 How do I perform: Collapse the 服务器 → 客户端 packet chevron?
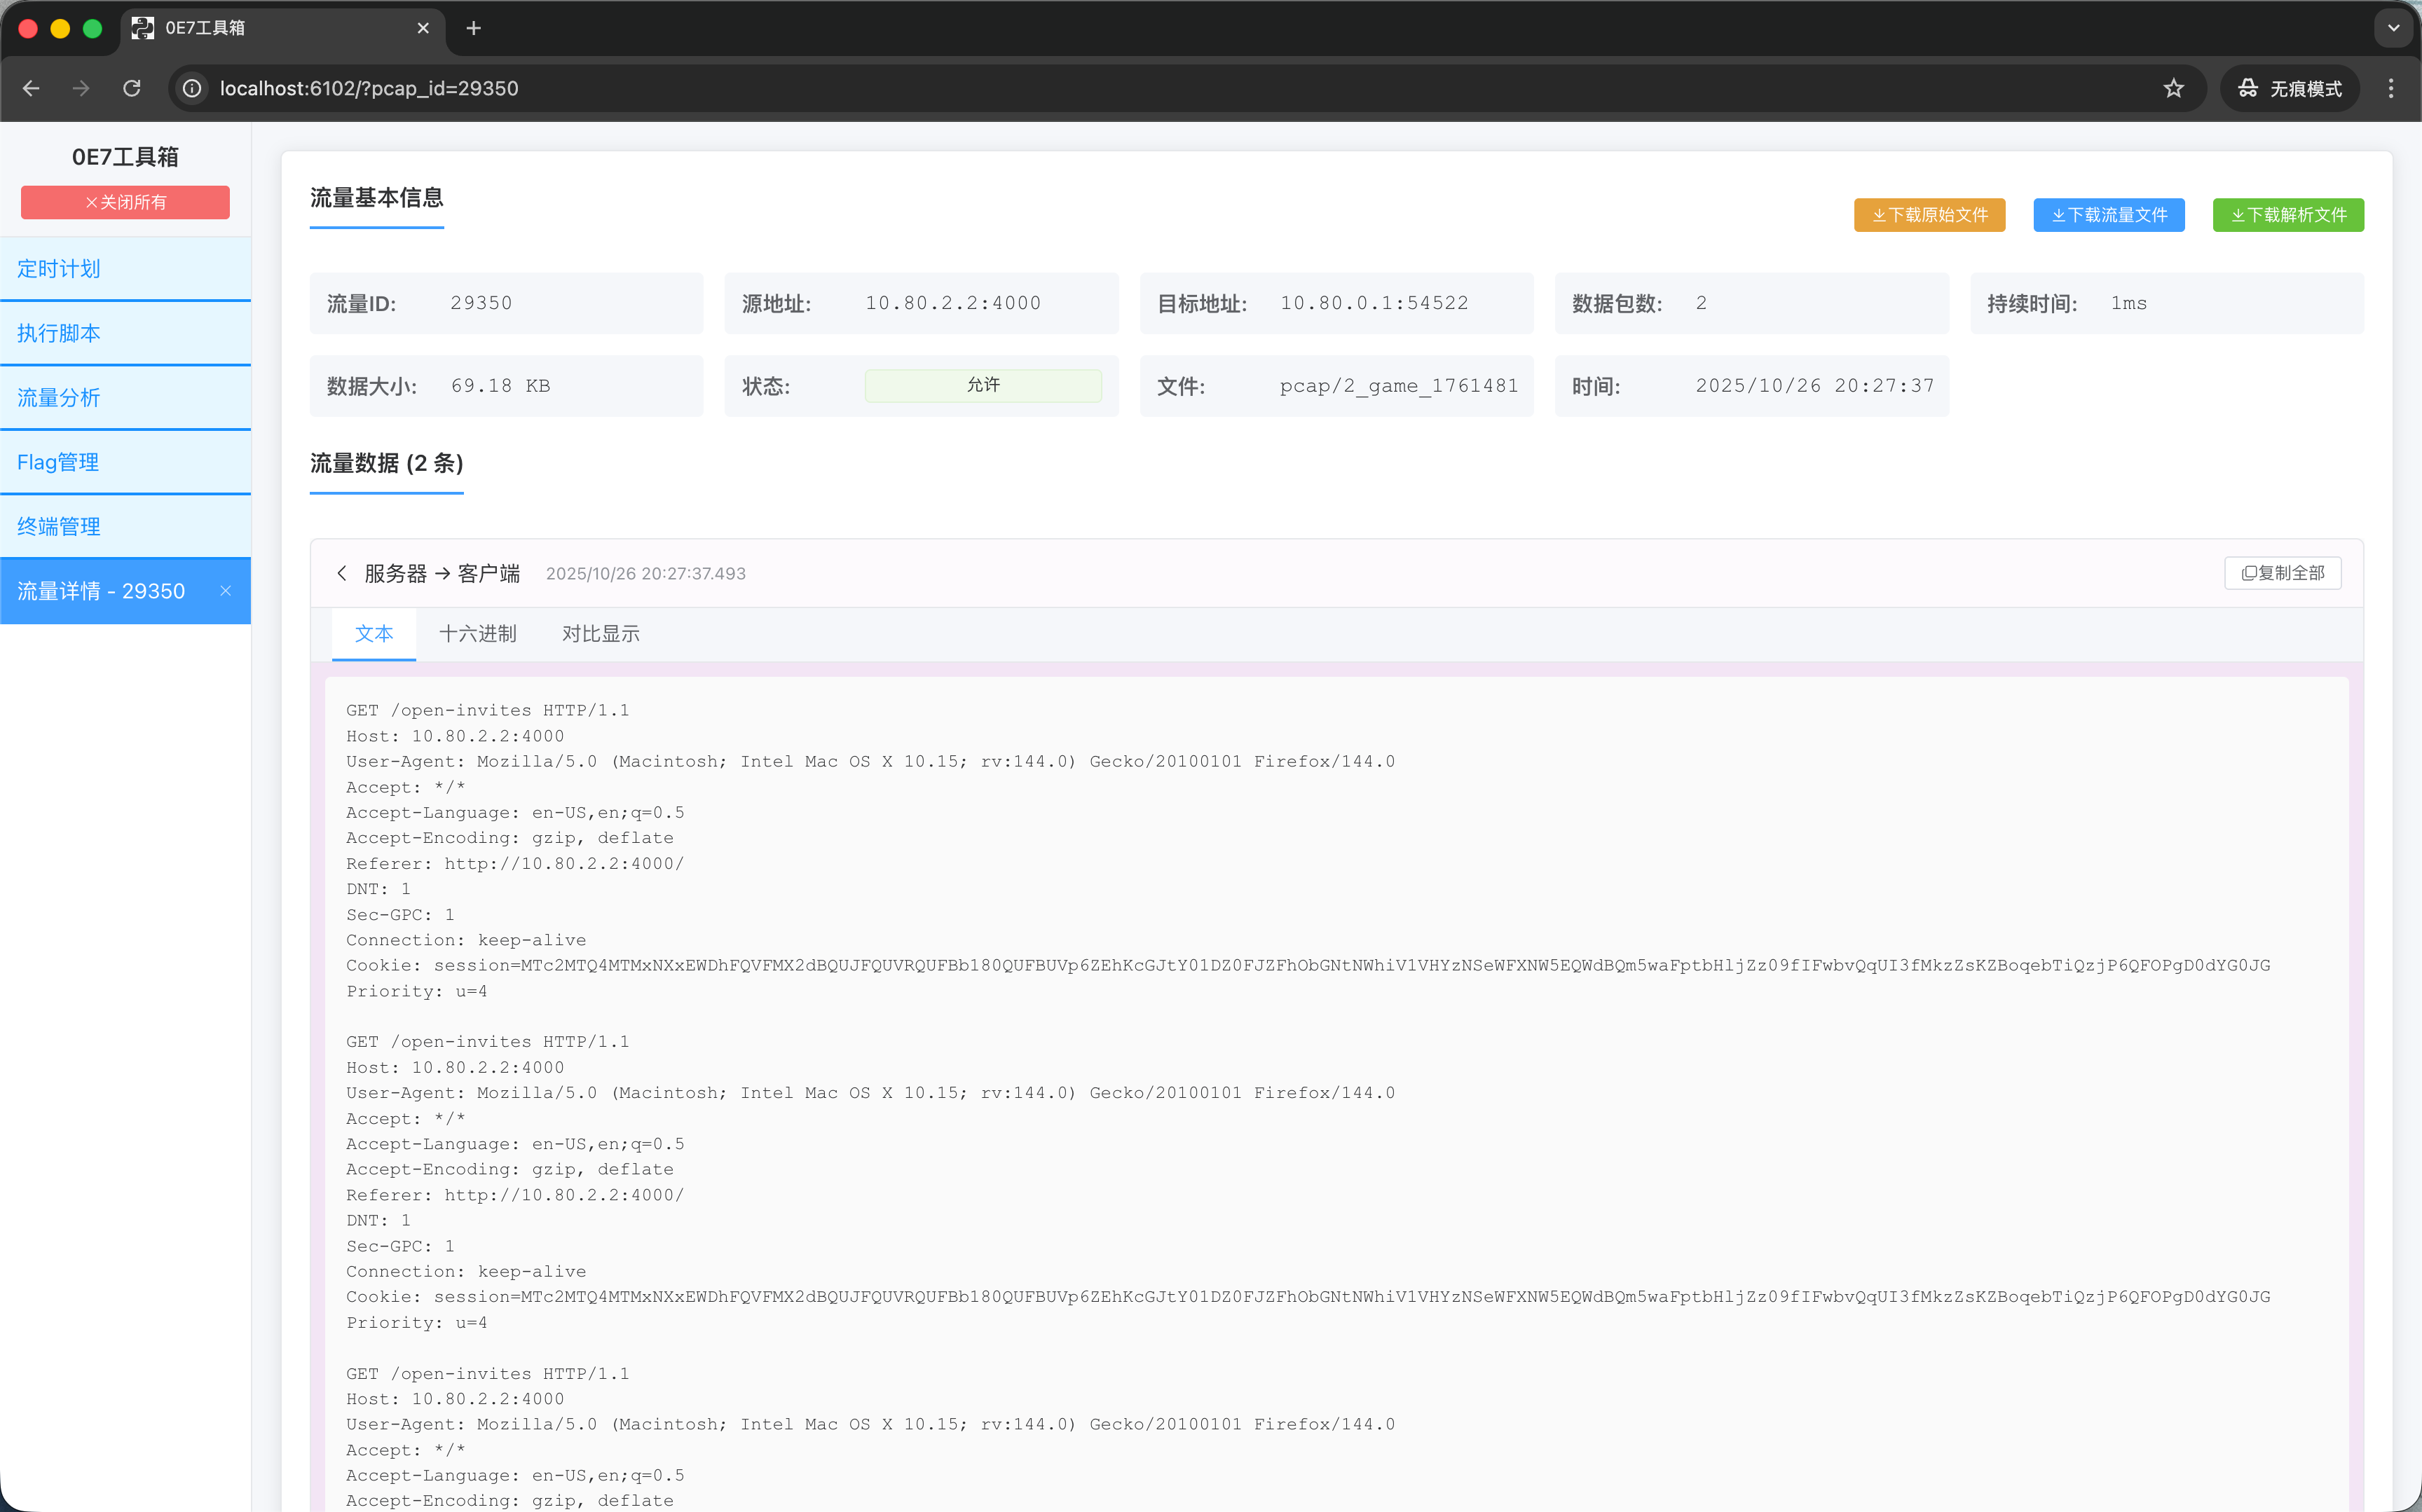click(x=342, y=573)
